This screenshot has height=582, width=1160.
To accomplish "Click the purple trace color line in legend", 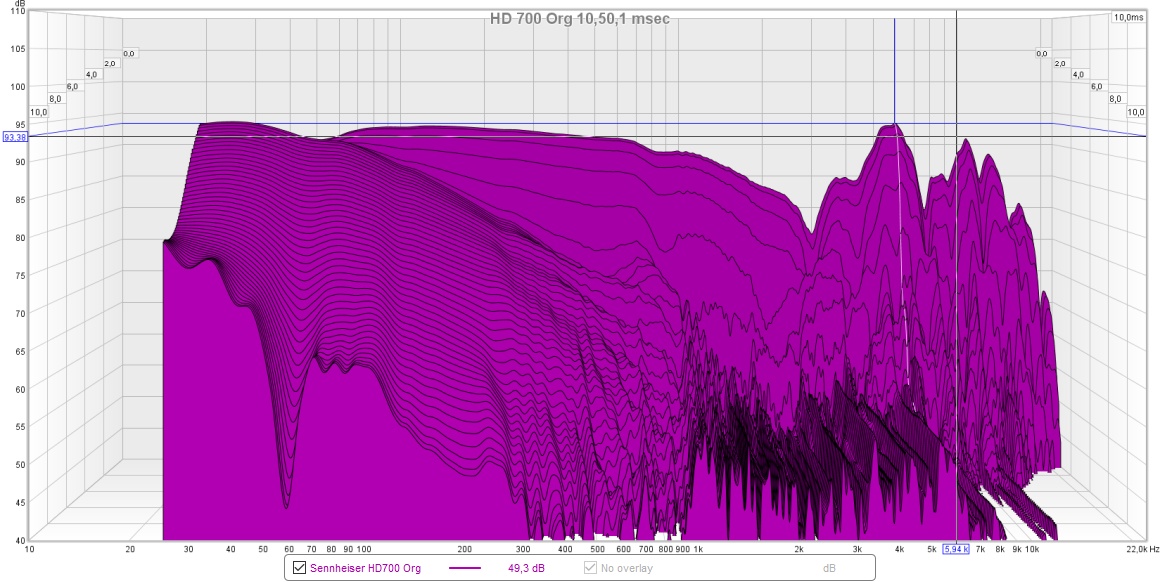I will click(465, 567).
